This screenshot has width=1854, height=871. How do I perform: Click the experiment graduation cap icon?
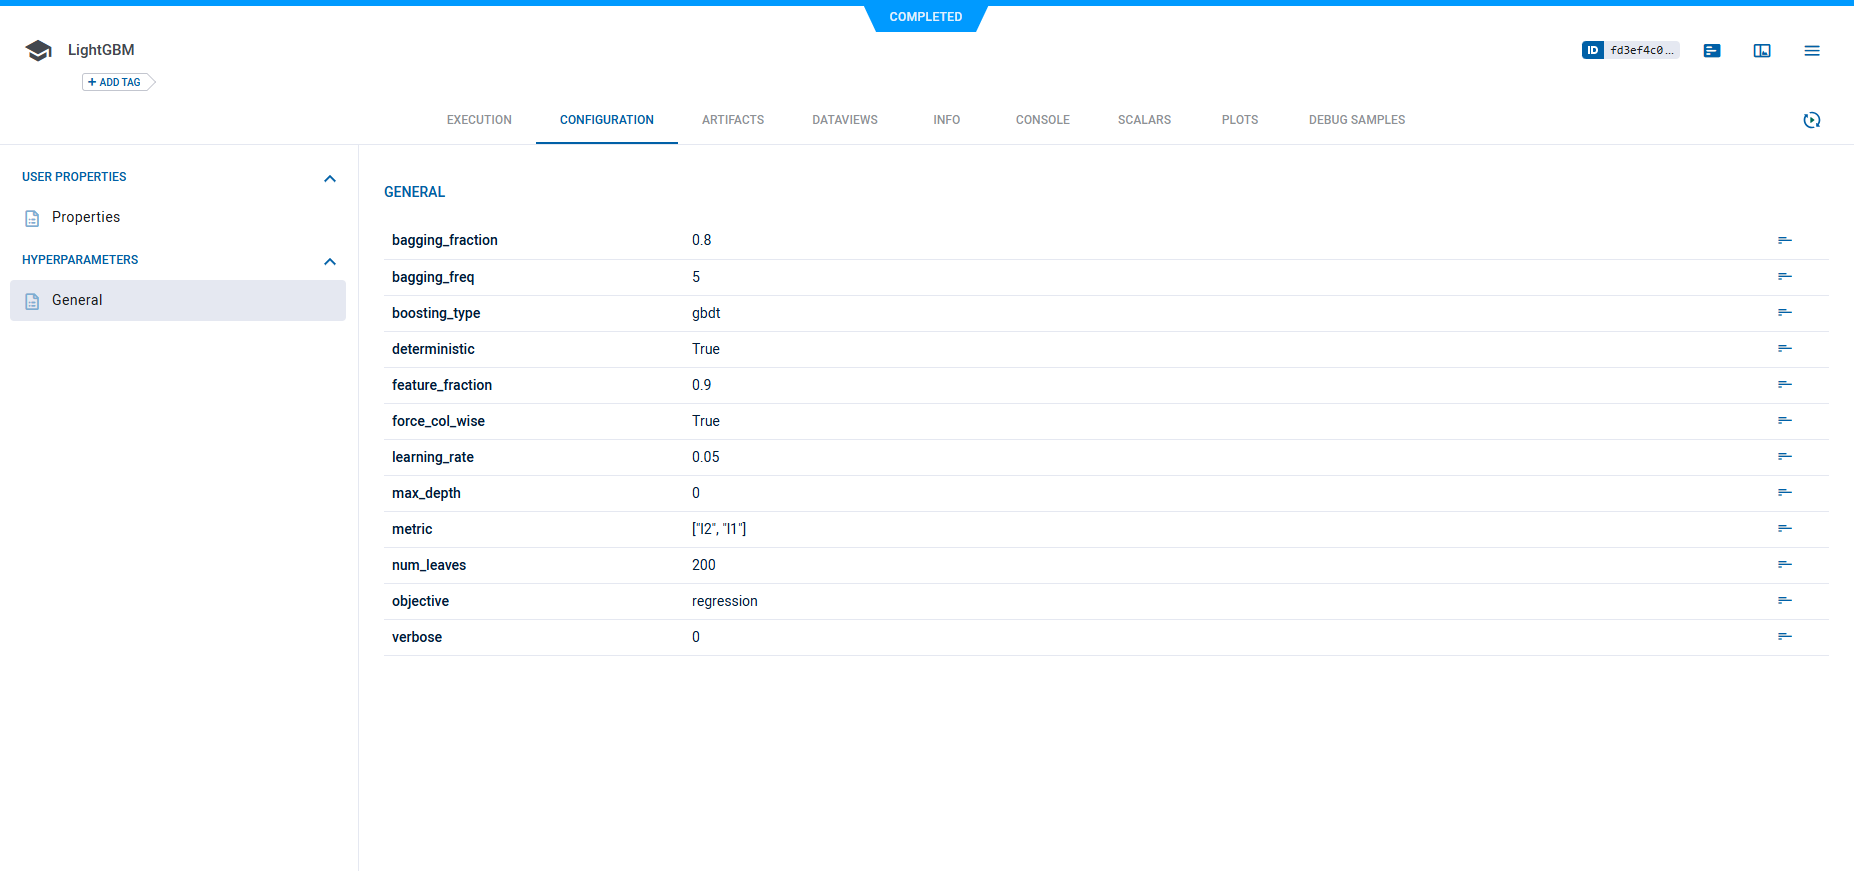(x=38, y=51)
